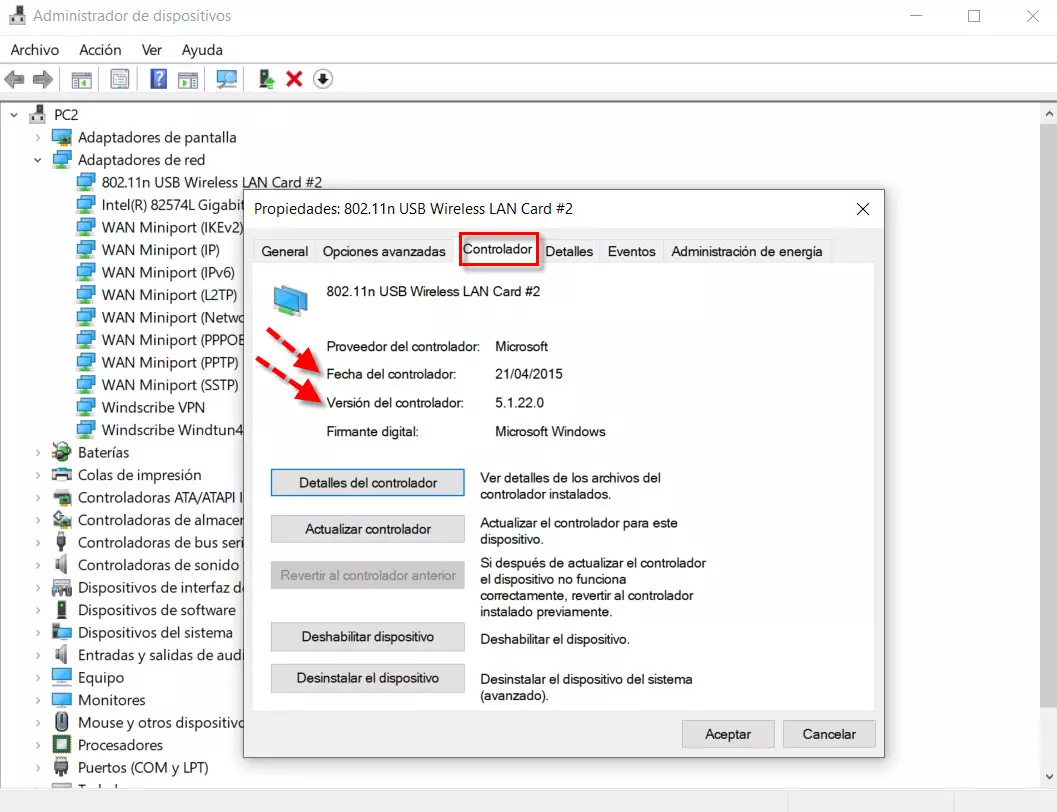The width and height of the screenshot is (1057, 812).
Task: Expand the Baterías category
Action: [x=38, y=453]
